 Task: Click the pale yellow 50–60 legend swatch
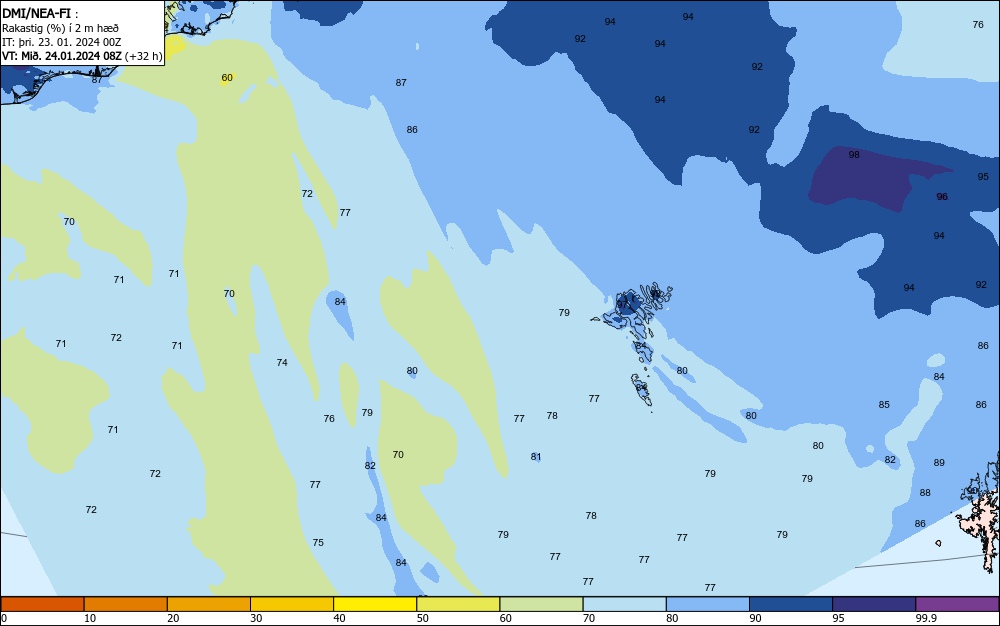point(458,604)
